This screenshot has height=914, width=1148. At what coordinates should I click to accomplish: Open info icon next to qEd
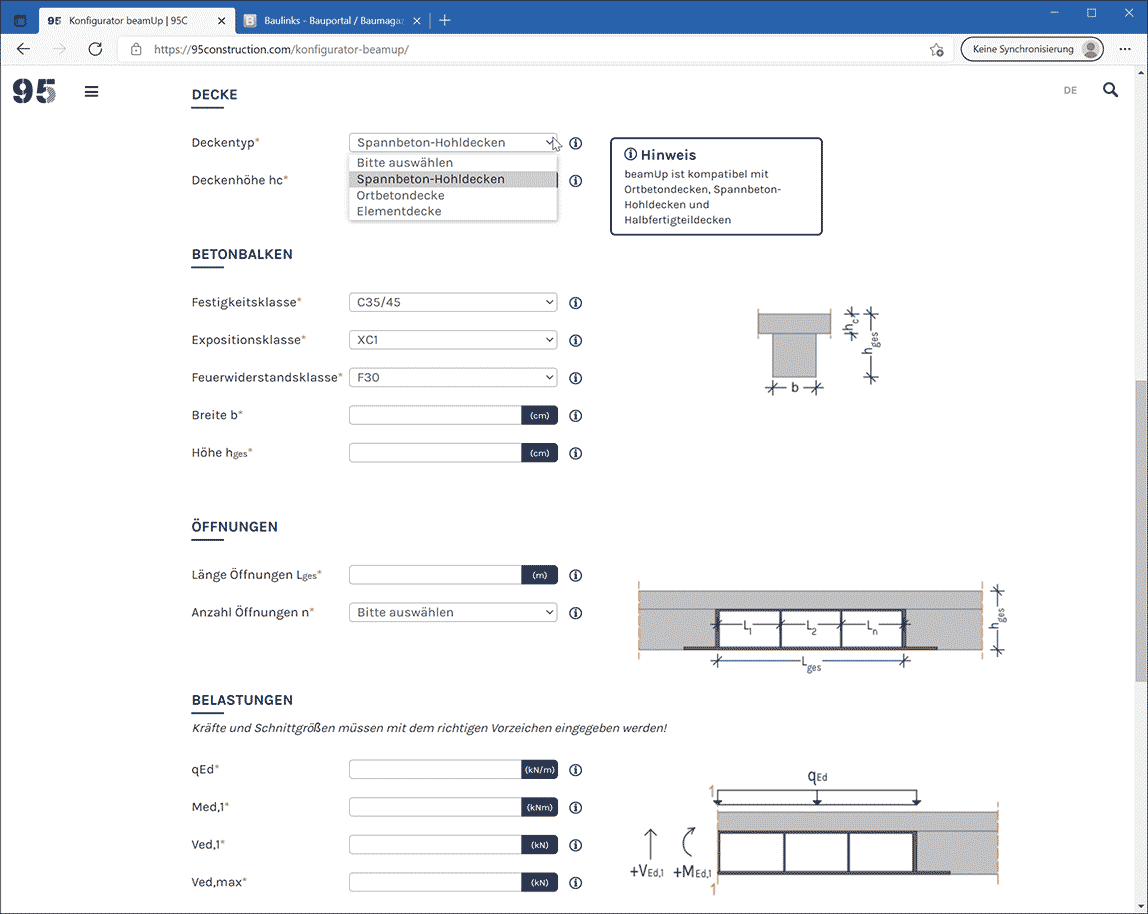coord(575,770)
